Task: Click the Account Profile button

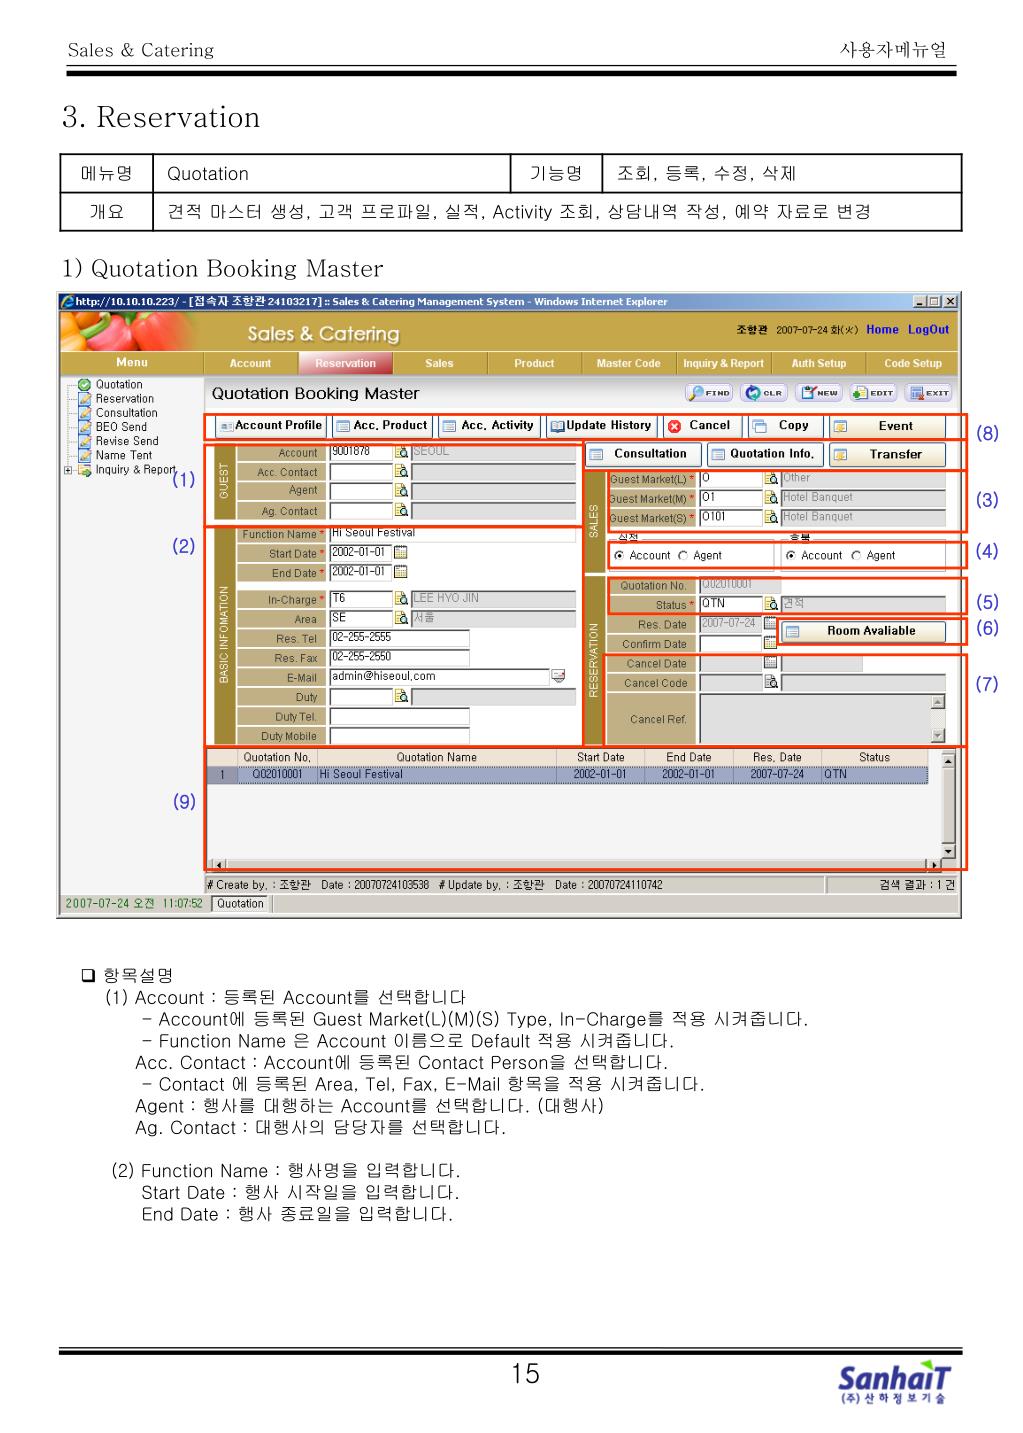Action: [x=270, y=426]
